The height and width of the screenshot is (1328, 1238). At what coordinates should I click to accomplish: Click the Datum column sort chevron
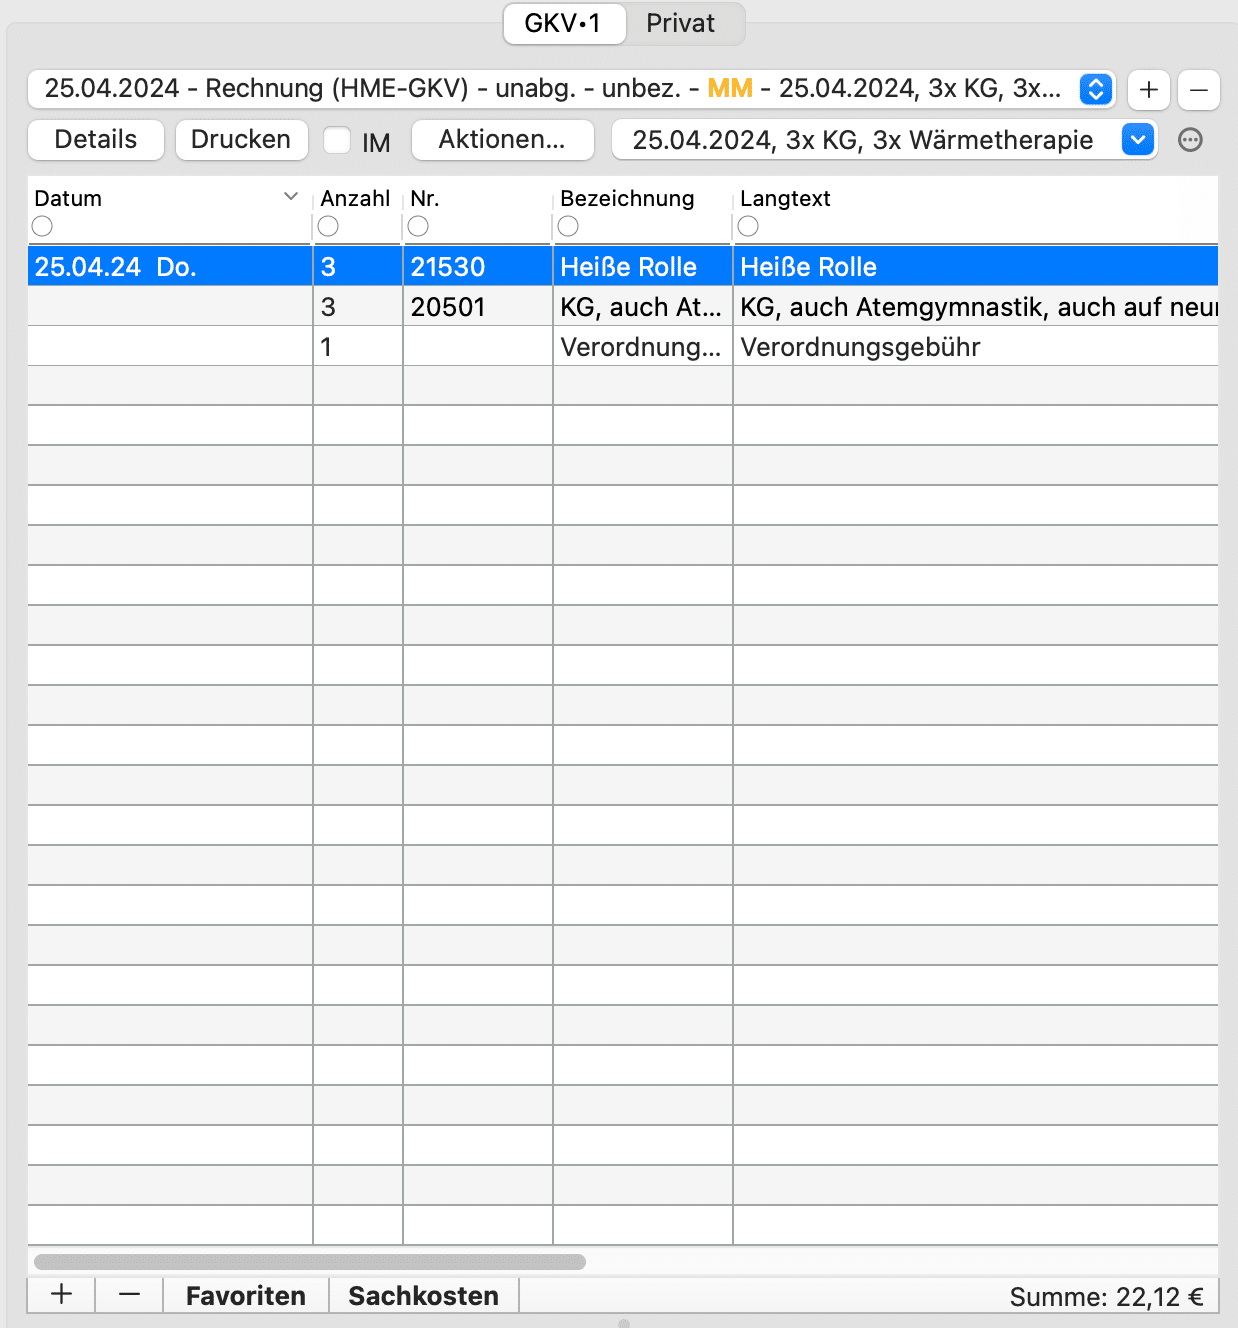[x=291, y=197]
